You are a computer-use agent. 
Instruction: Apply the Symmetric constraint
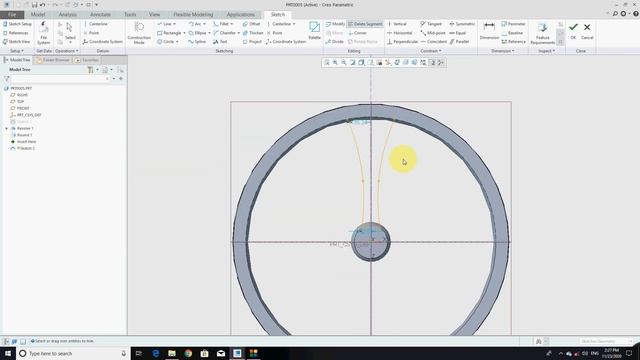click(462, 24)
